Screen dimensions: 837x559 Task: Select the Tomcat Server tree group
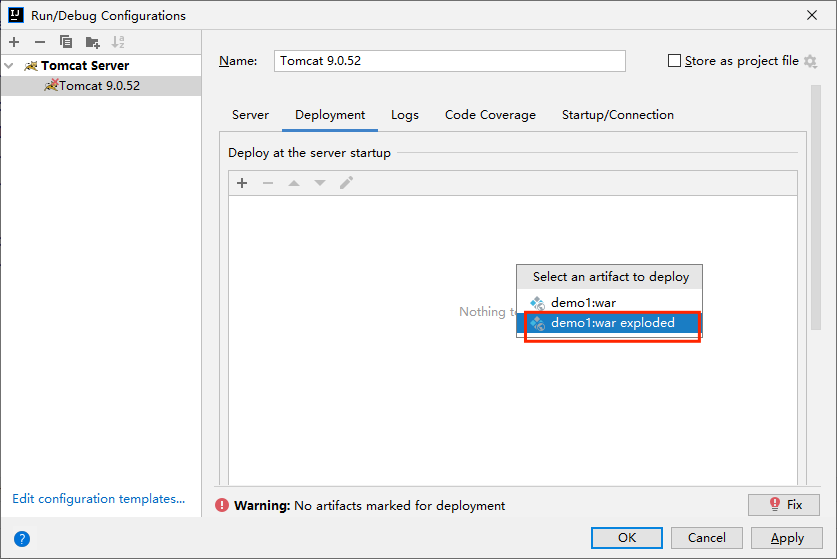click(101, 66)
